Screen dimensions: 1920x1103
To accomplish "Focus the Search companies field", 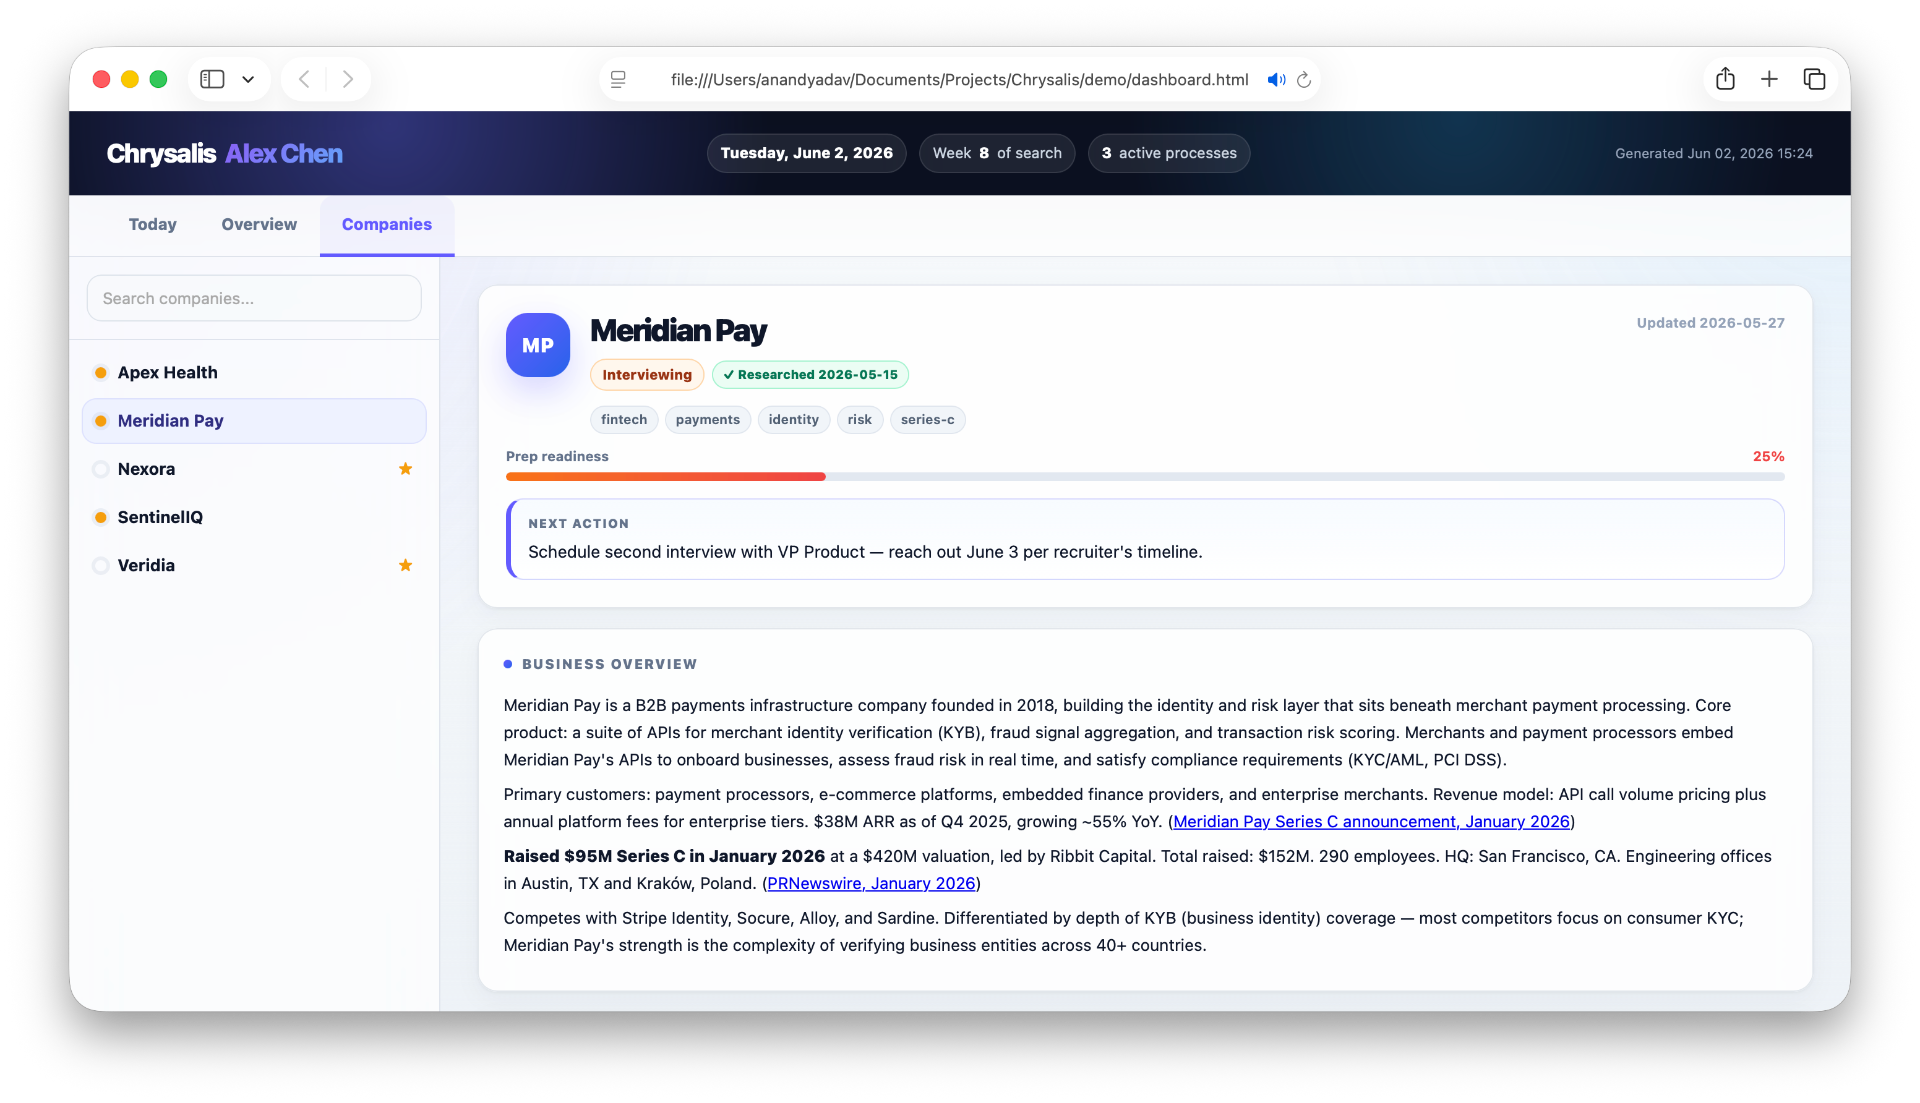I will click(x=254, y=298).
